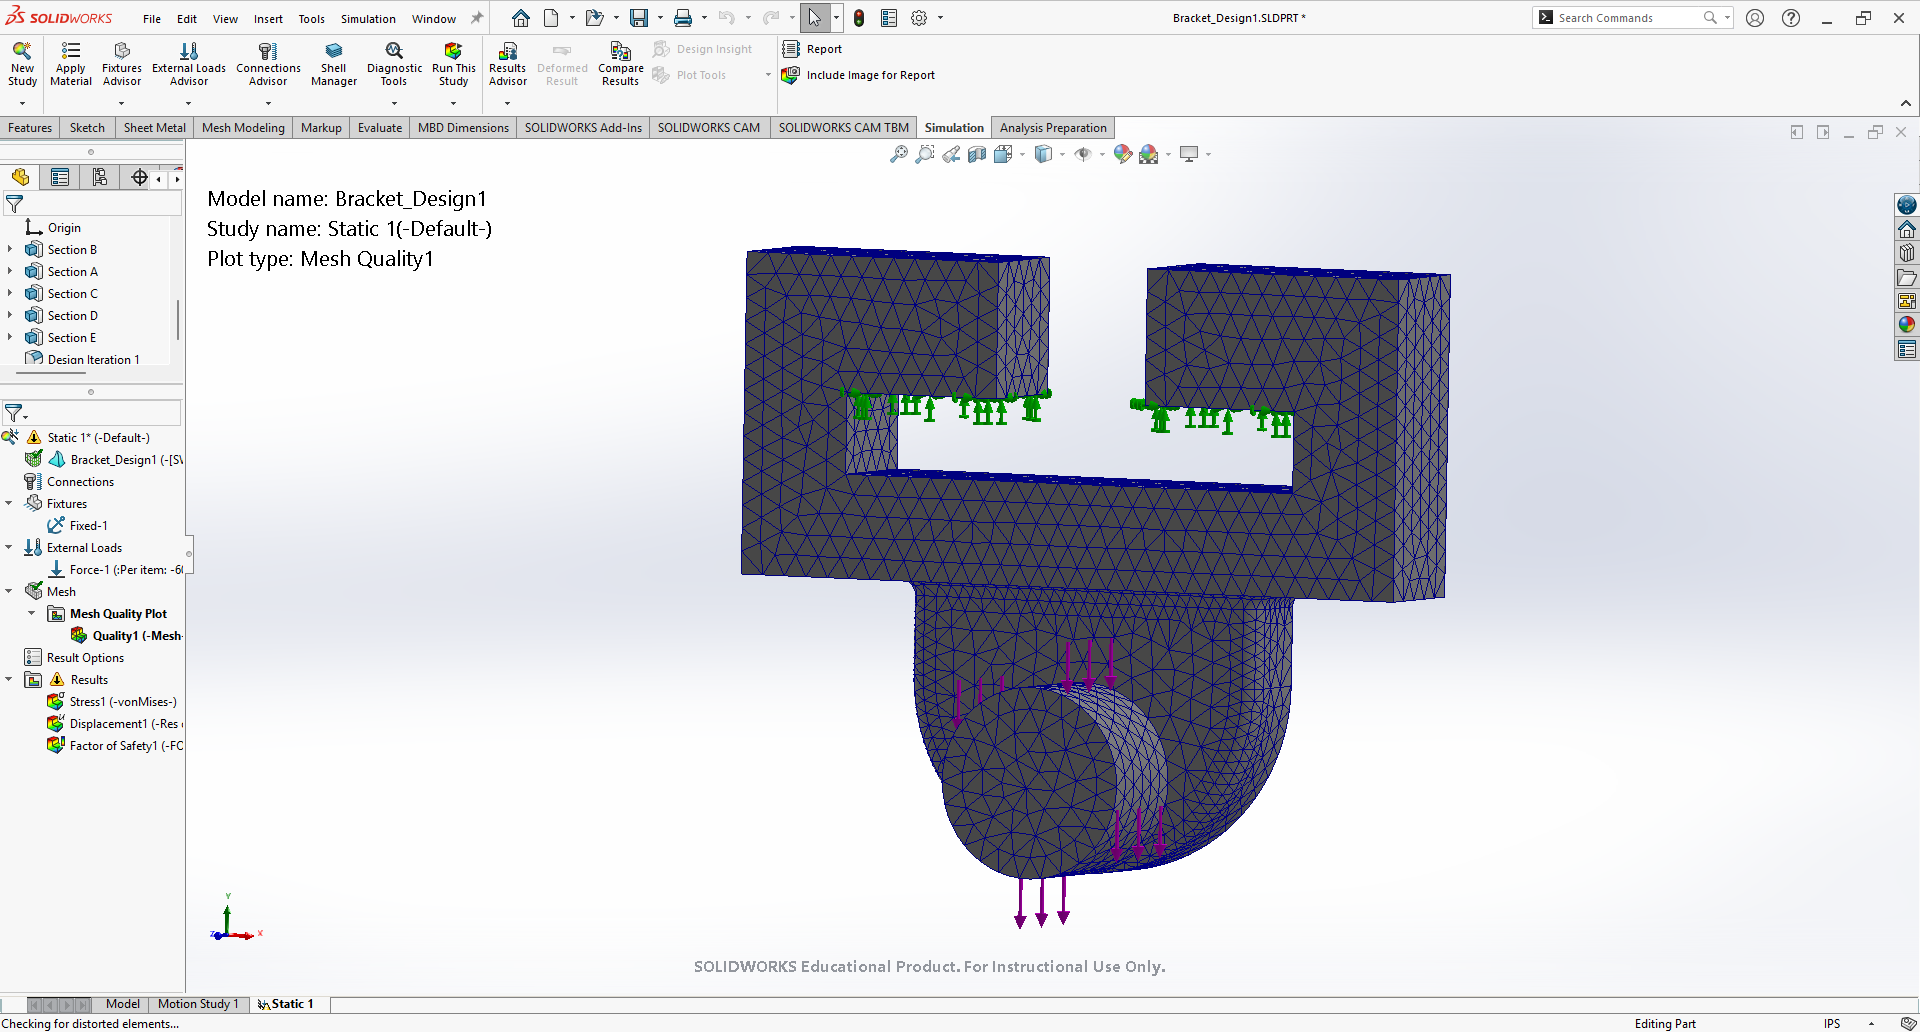Select Result Options item
Screen dimensions: 1920x1032
click(75, 658)
